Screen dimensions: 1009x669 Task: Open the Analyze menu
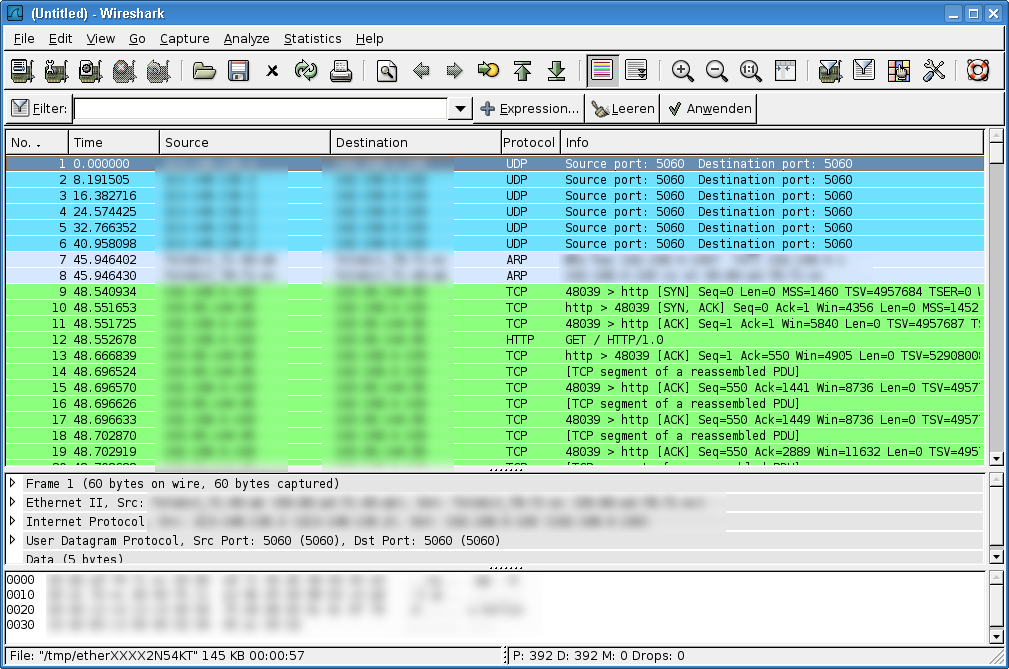[246, 39]
